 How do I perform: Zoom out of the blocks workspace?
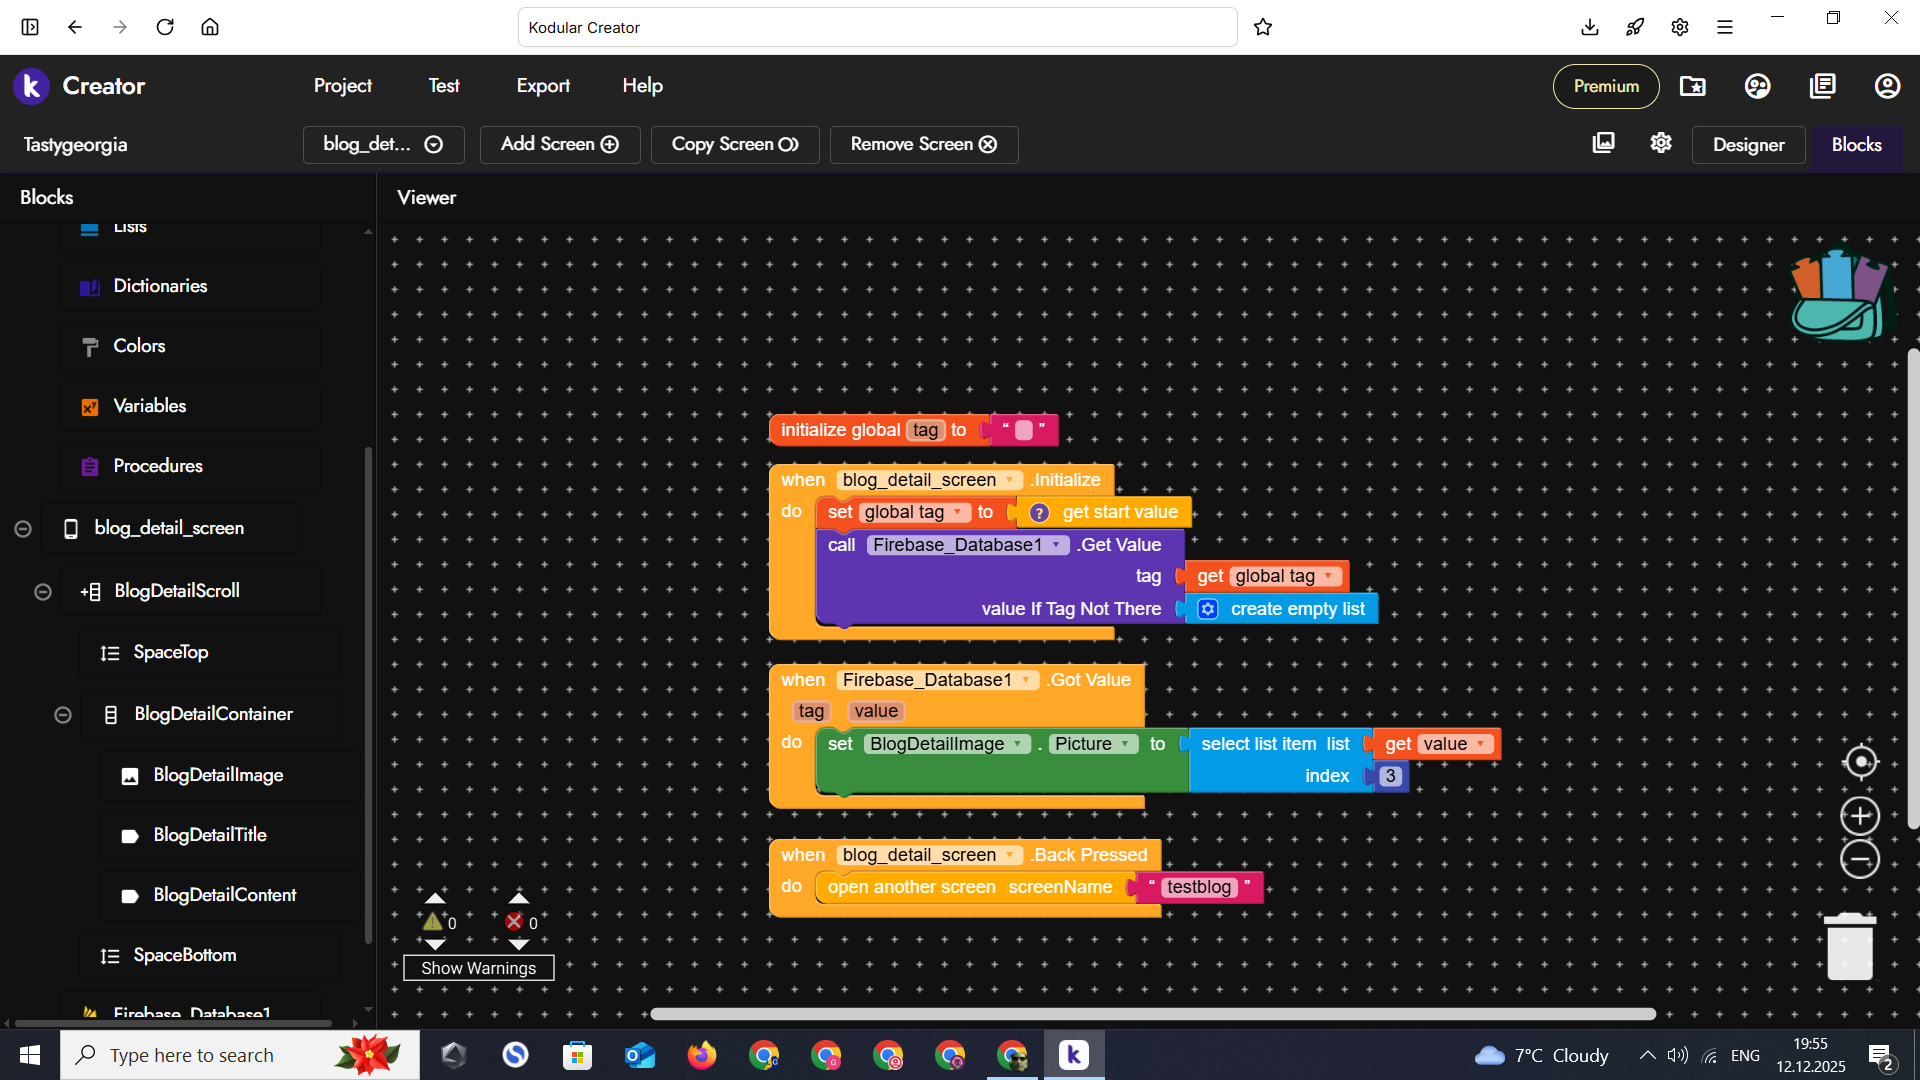(1860, 860)
